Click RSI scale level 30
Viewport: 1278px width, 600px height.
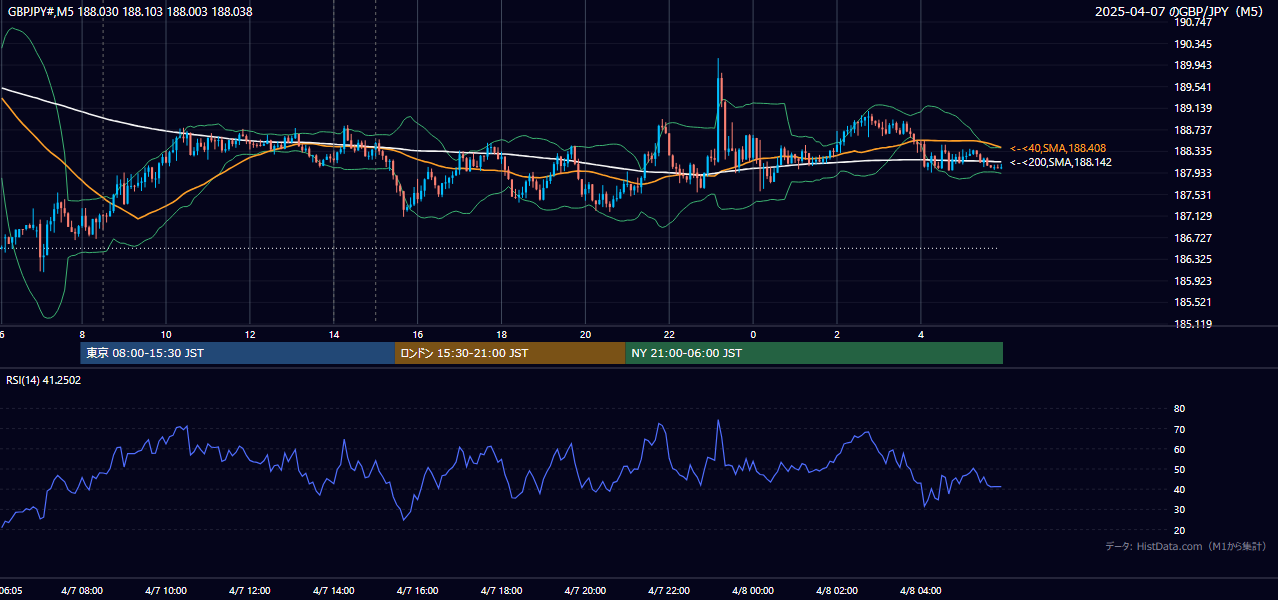pyautogui.click(x=1179, y=510)
